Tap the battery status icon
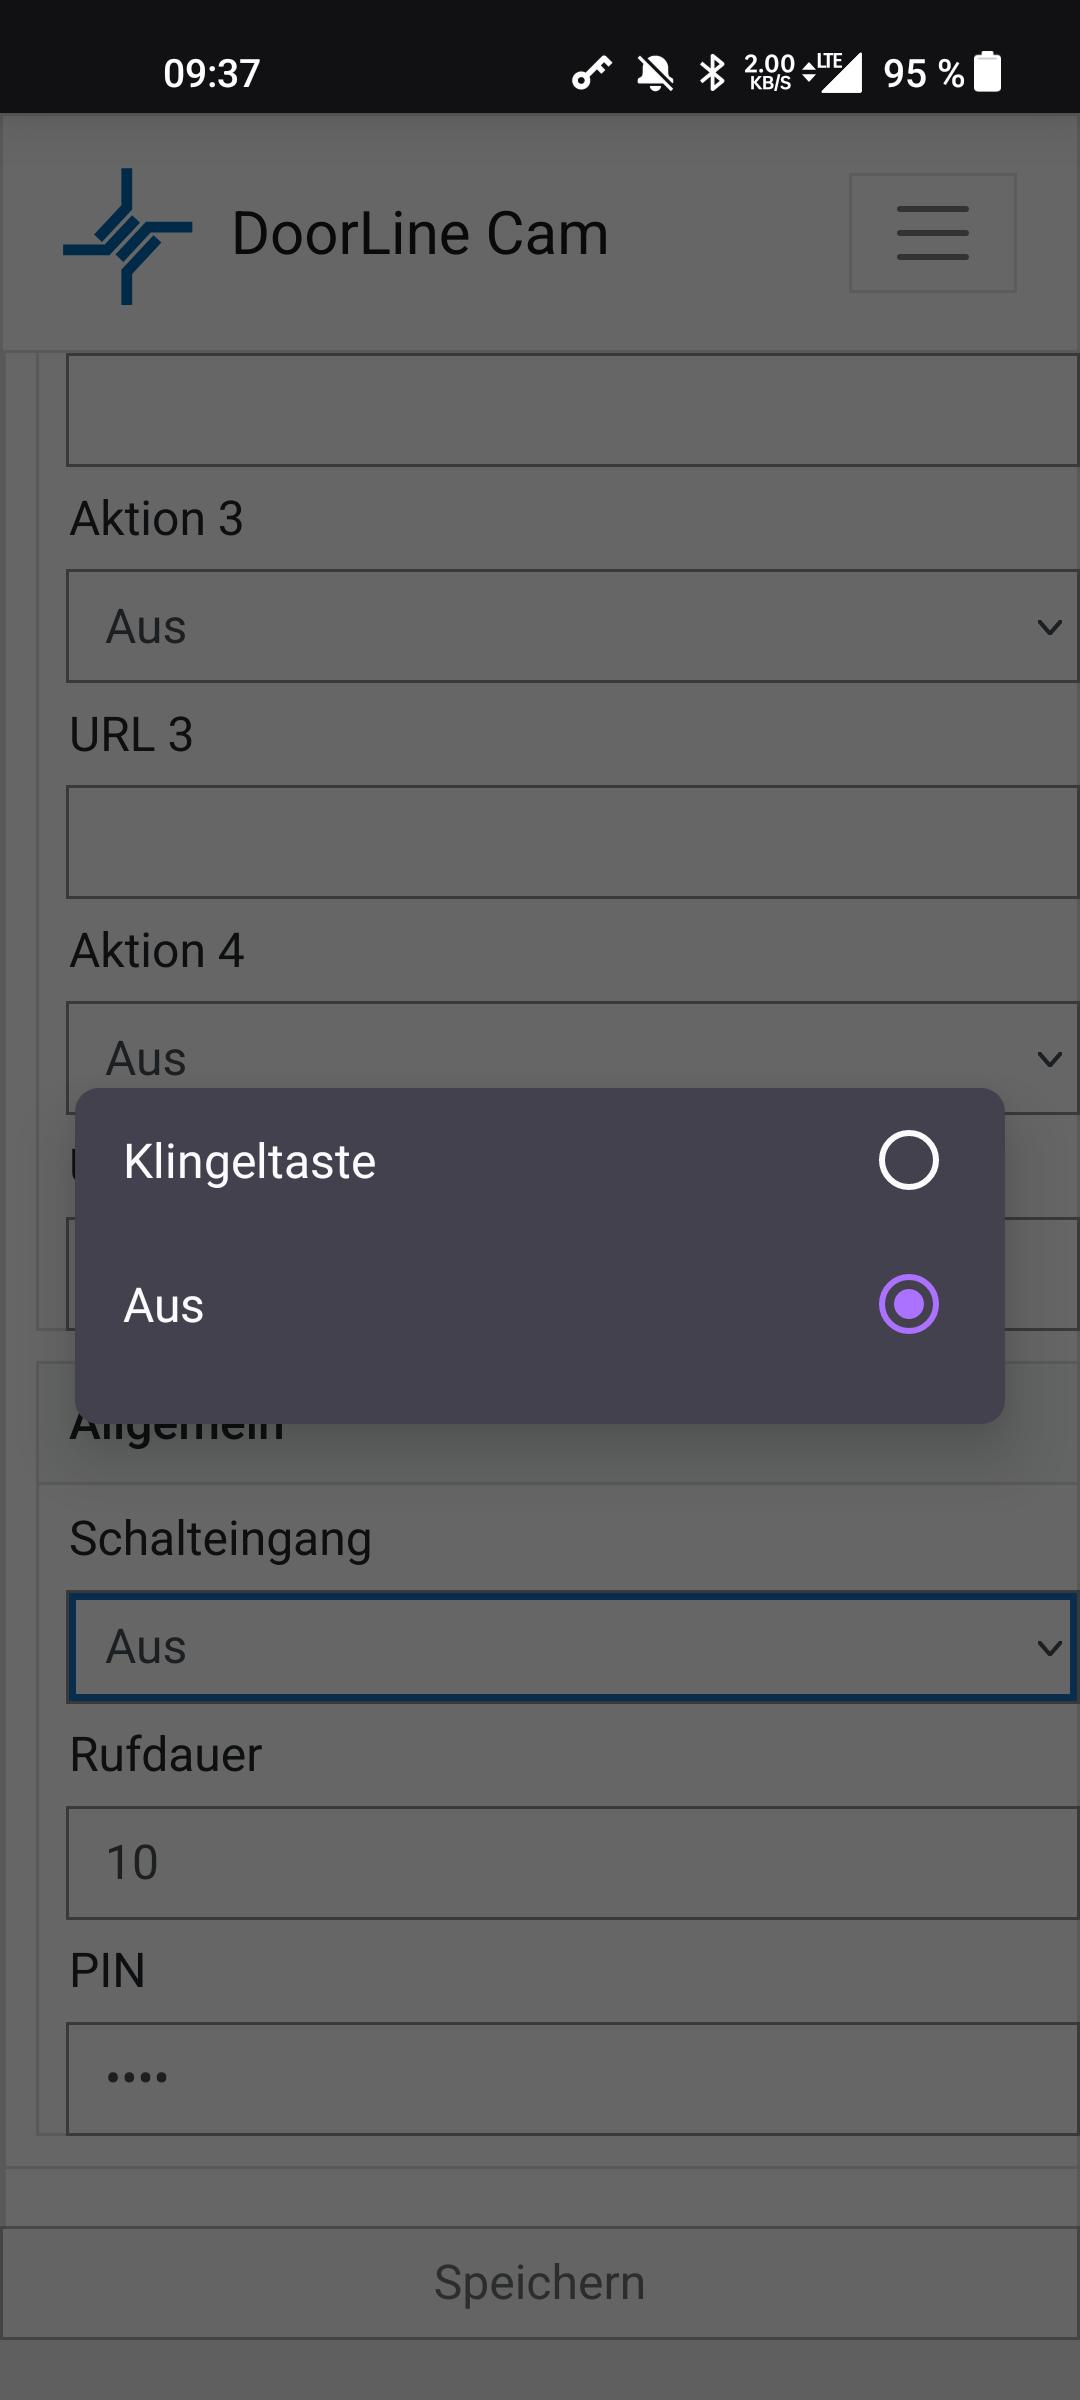This screenshot has height=2400, width=1080. pyautogui.click(x=987, y=72)
